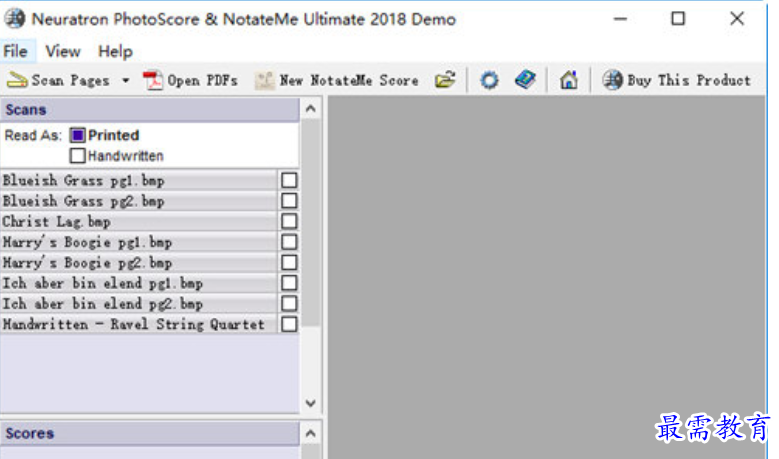Click the Buy This Product globe icon
The width and height of the screenshot is (779, 459).
613,80
